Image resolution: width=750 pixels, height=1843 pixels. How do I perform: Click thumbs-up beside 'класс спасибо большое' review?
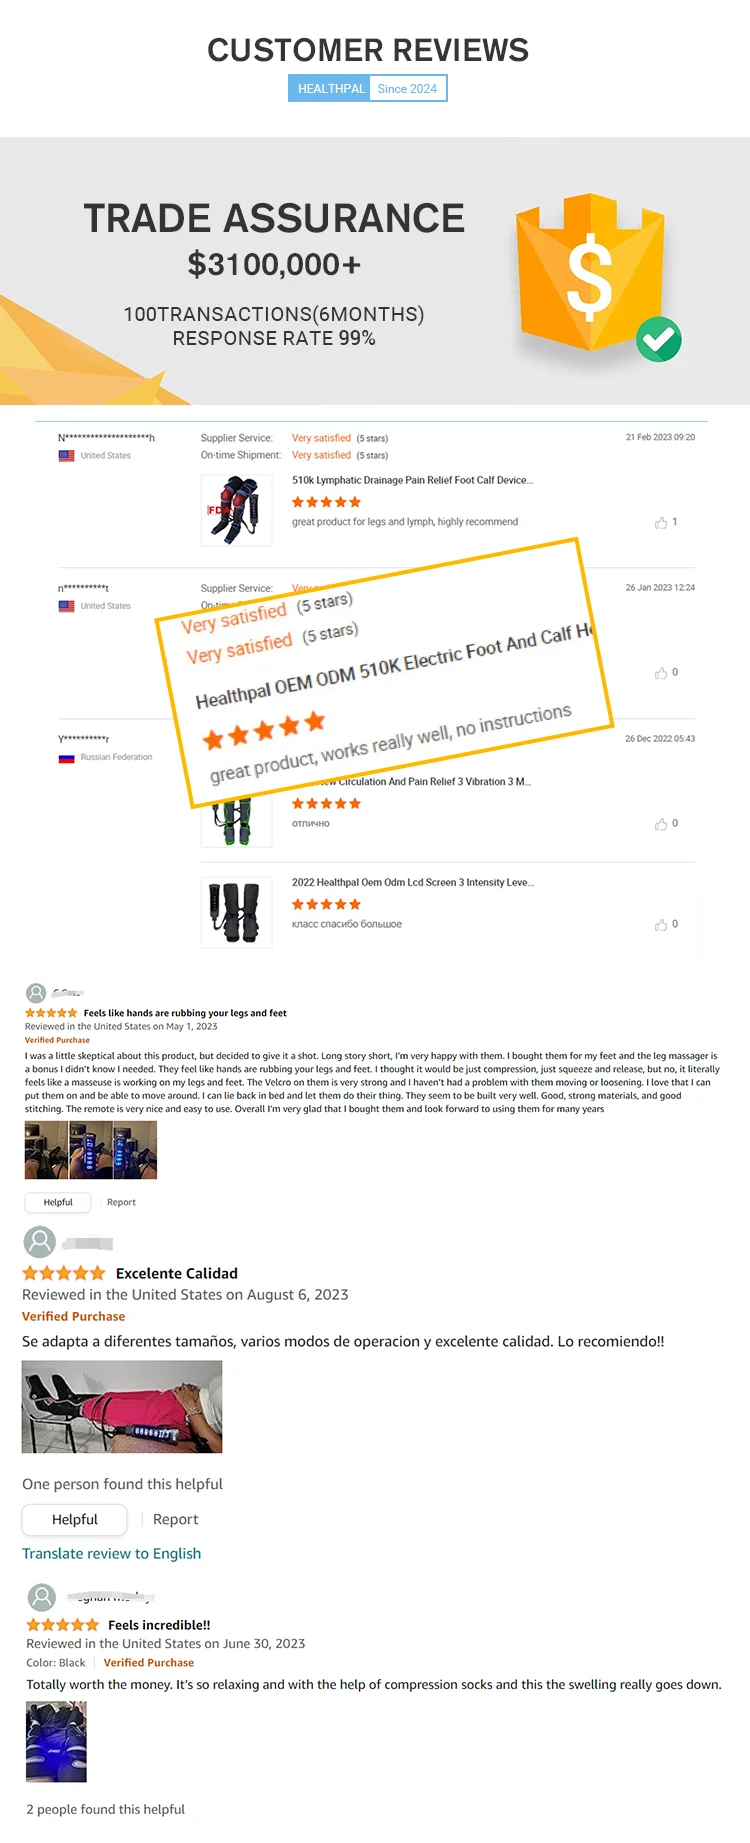pyautogui.click(x=661, y=925)
